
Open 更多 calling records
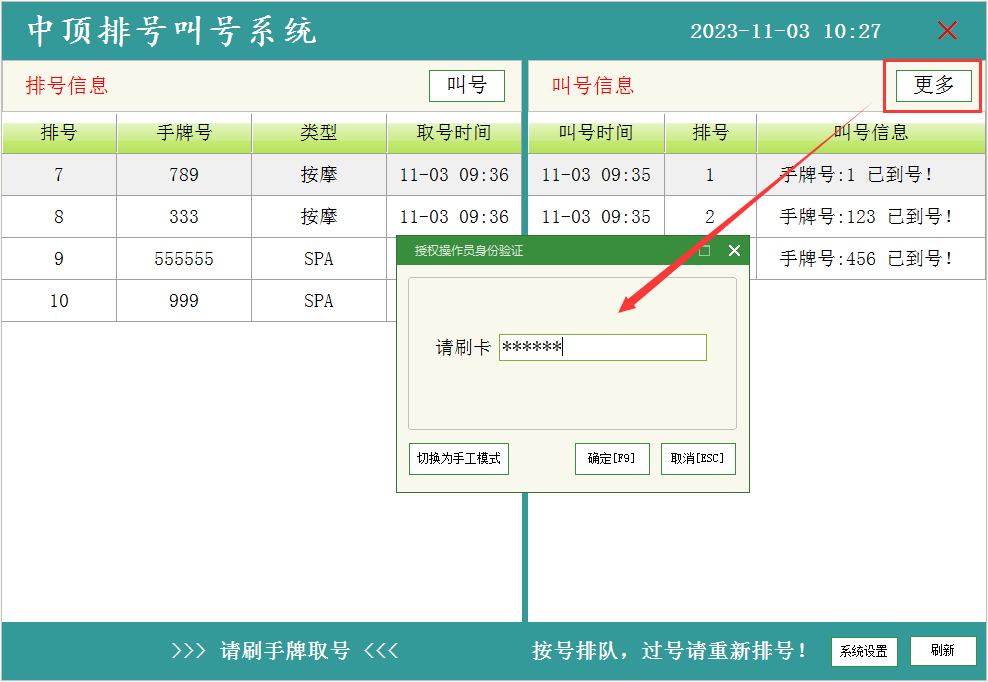(934, 86)
